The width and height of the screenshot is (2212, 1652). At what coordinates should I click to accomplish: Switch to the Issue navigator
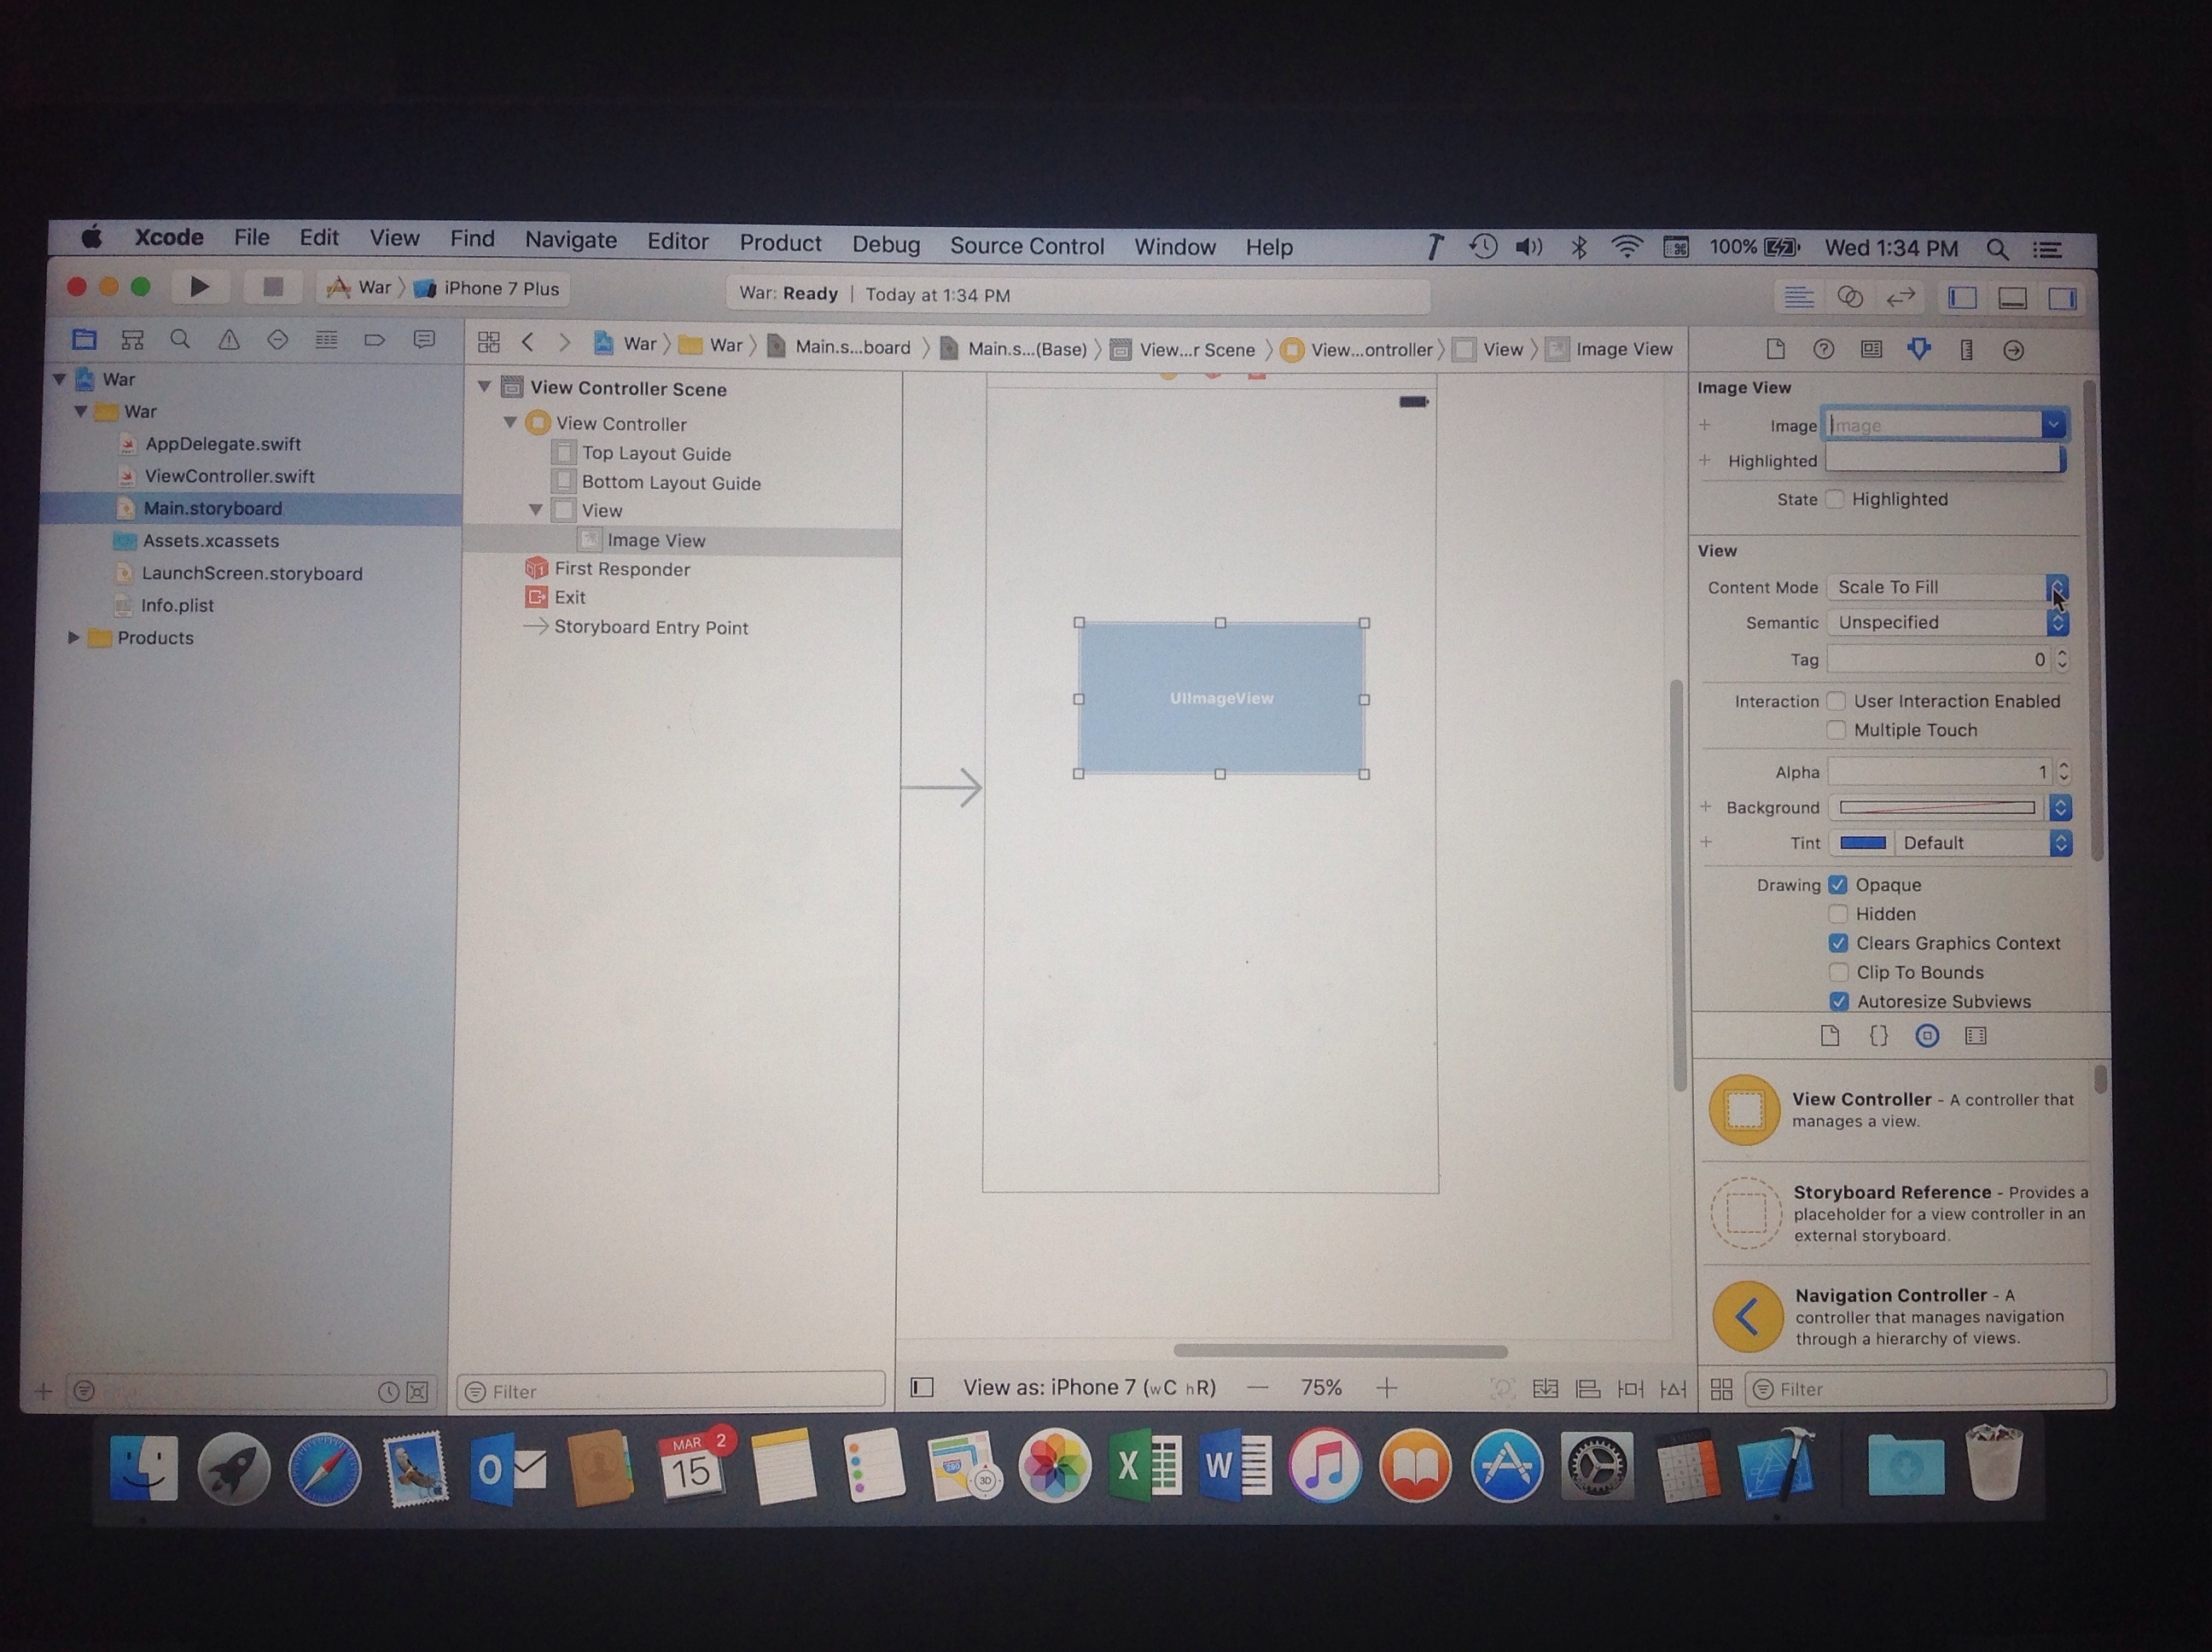(x=229, y=340)
